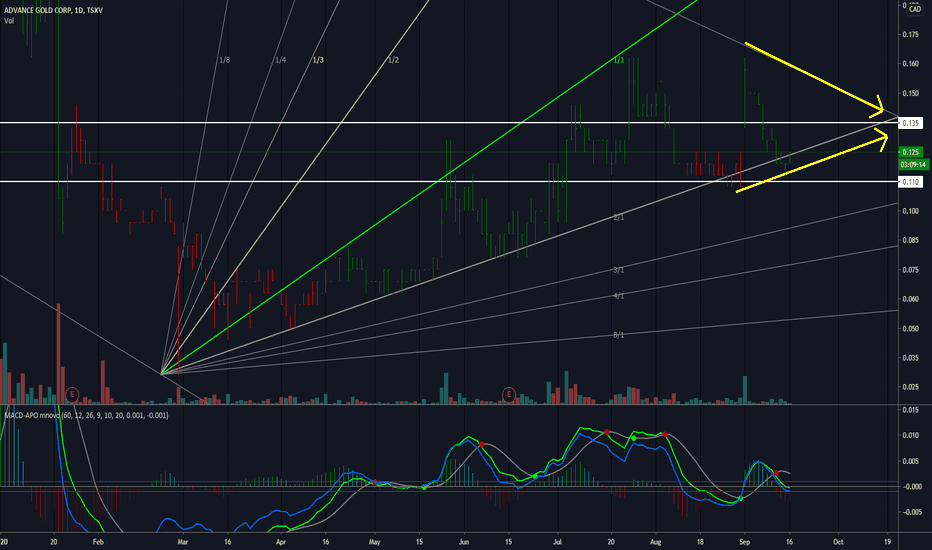Click the red MACD signal dot near July 20

606,432
